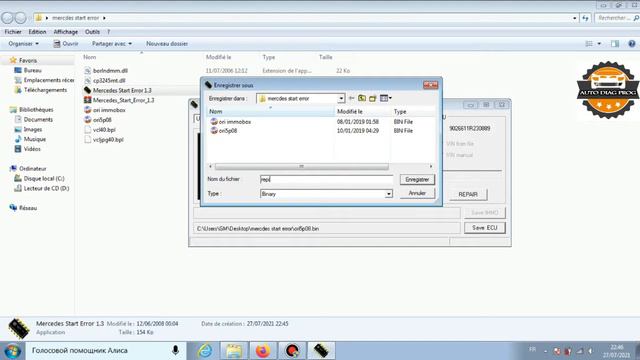640x360 pixels.
Task: Toggle the preview pane icon
Action: pyautogui.click(x=615, y=44)
